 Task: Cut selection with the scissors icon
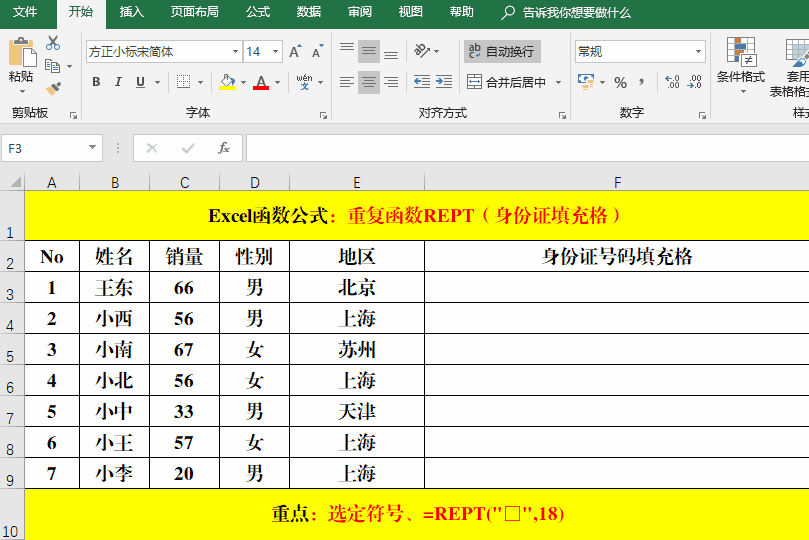pyautogui.click(x=53, y=43)
